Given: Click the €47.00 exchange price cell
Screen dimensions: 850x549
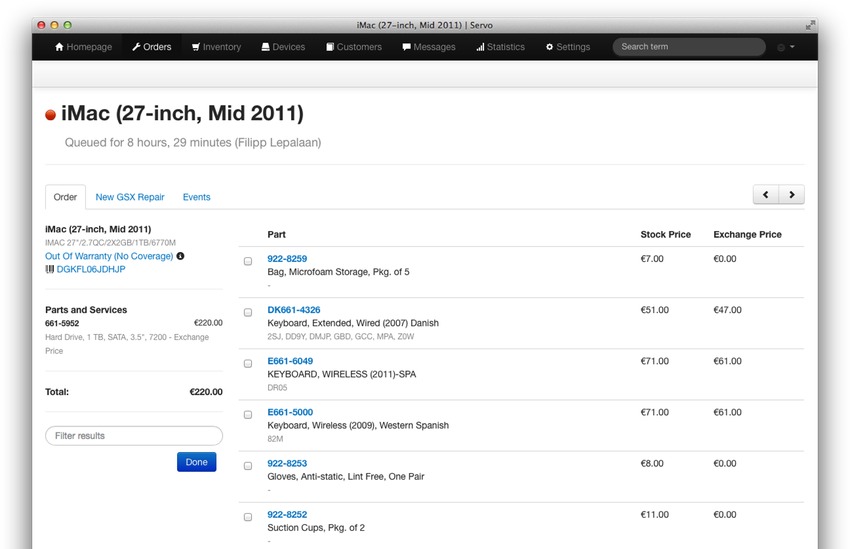Looking at the screenshot, I should (x=727, y=309).
